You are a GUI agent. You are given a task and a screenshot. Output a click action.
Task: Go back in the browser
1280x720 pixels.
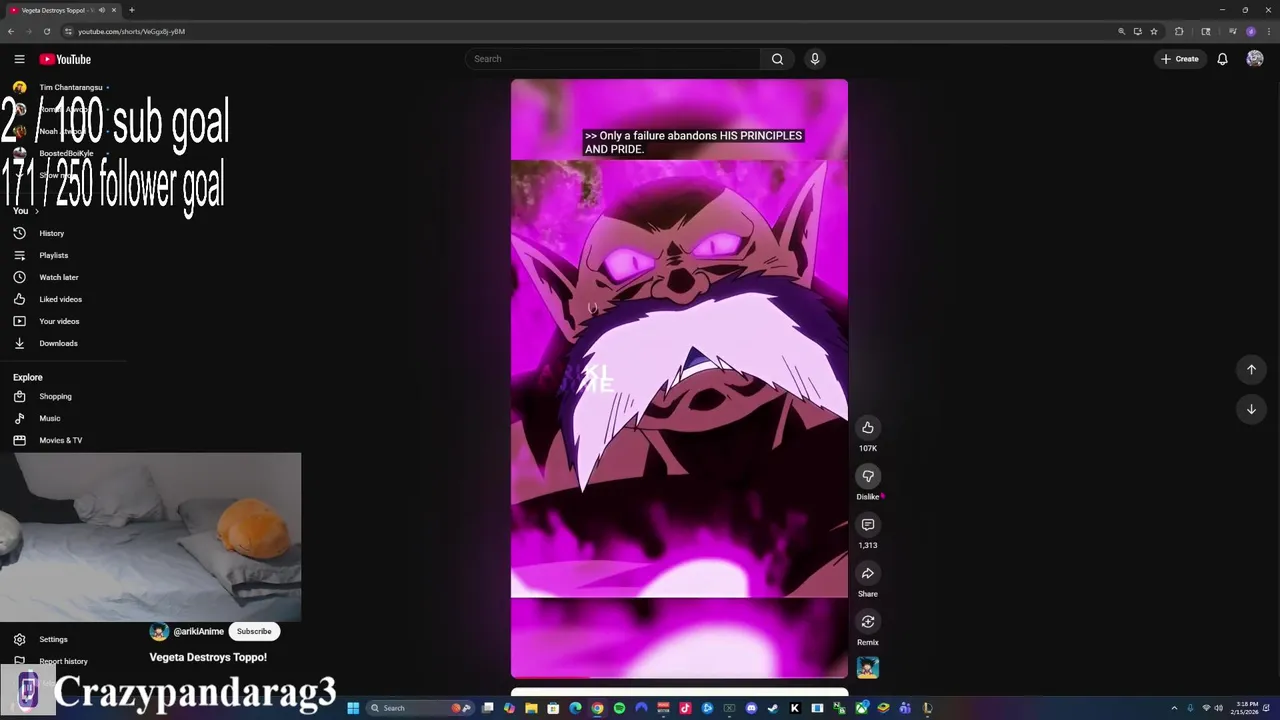pyautogui.click(x=11, y=31)
